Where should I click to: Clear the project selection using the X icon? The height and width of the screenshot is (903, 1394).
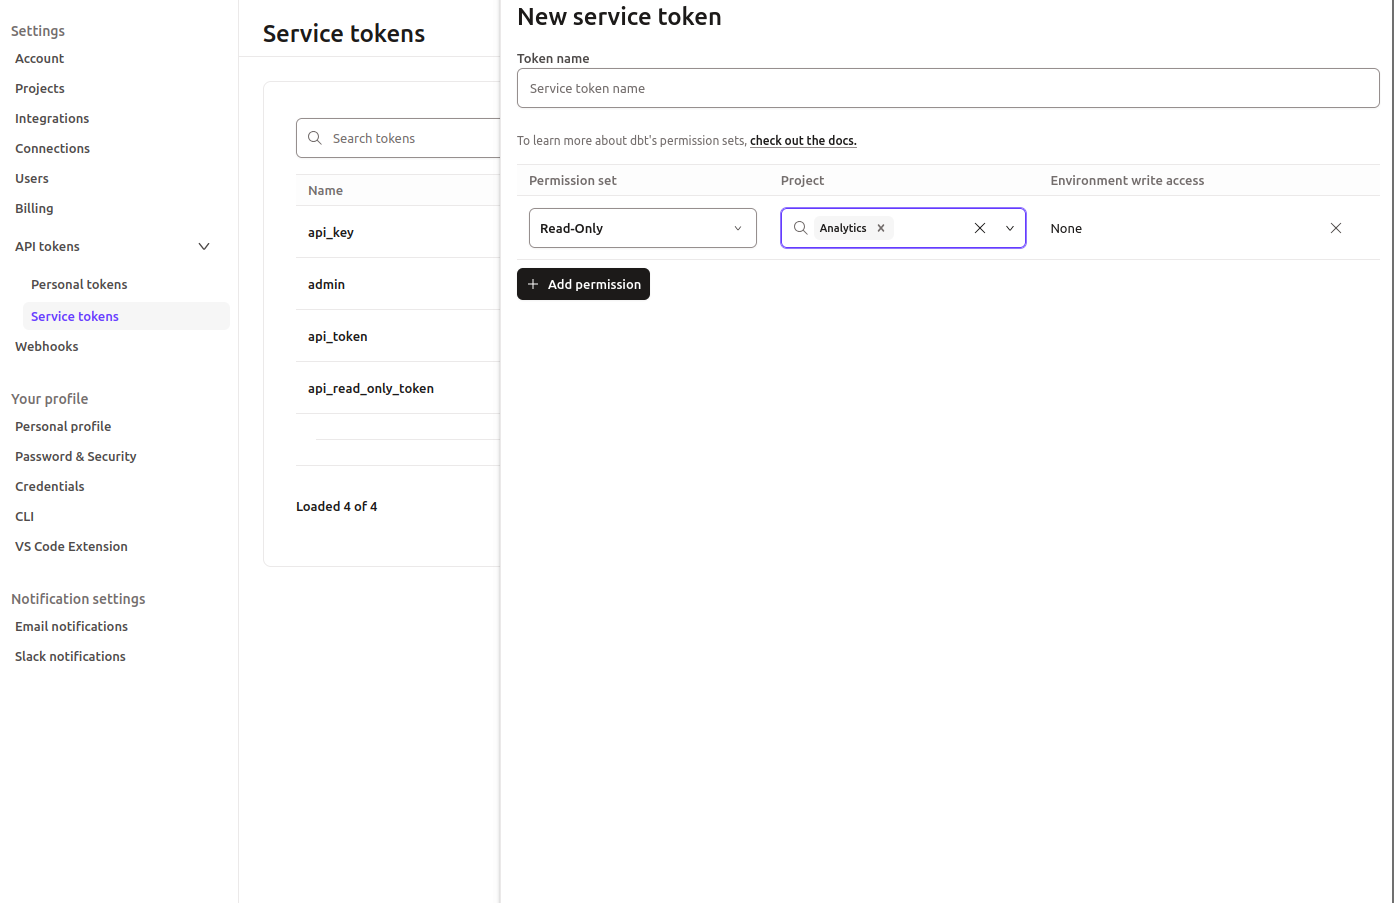[x=979, y=227]
